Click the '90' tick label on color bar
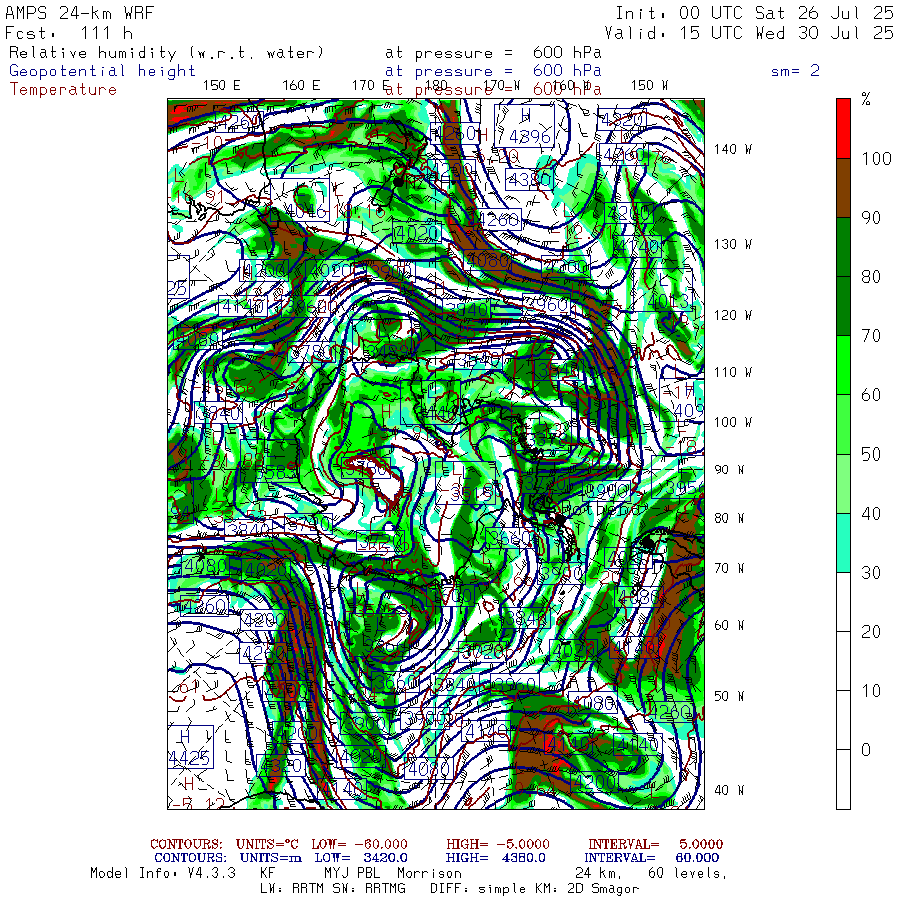The height and width of the screenshot is (900, 900). (x=871, y=218)
